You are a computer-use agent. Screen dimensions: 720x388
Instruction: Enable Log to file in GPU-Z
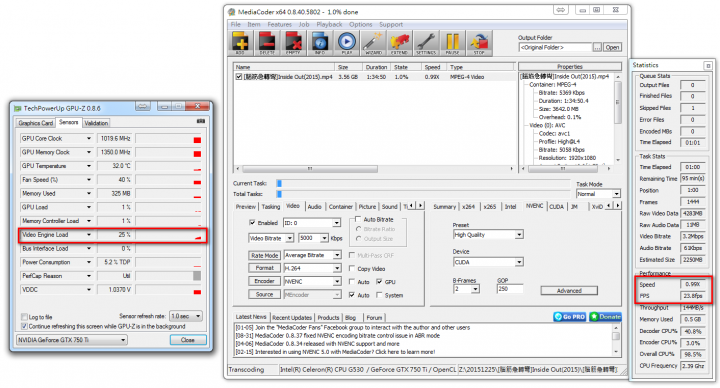(24, 317)
